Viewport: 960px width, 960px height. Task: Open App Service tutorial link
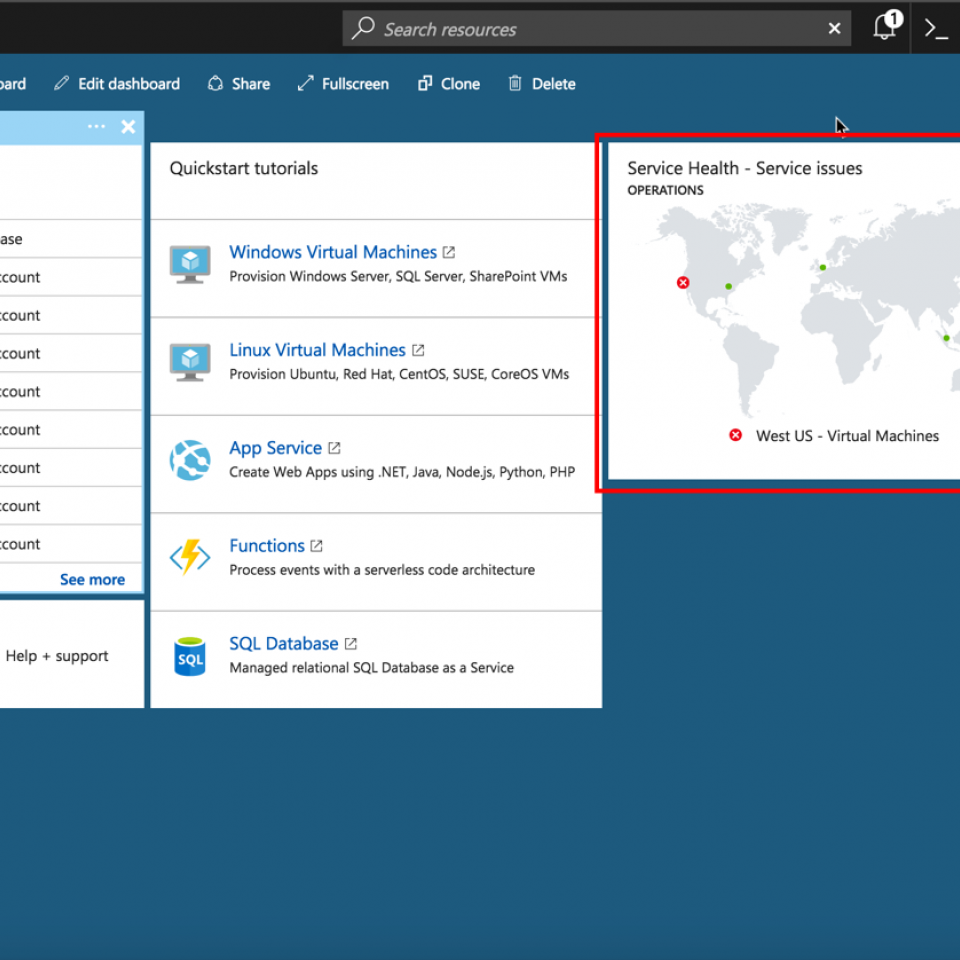click(276, 448)
